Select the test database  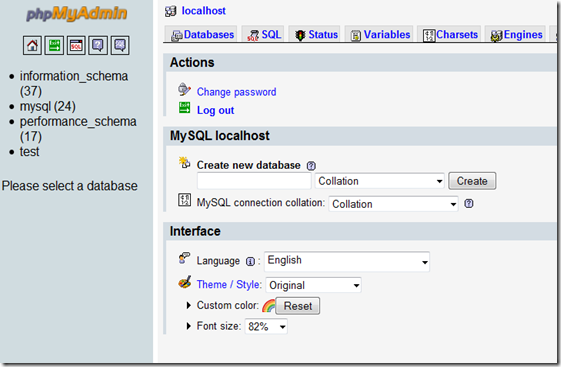click(x=29, y=152)
